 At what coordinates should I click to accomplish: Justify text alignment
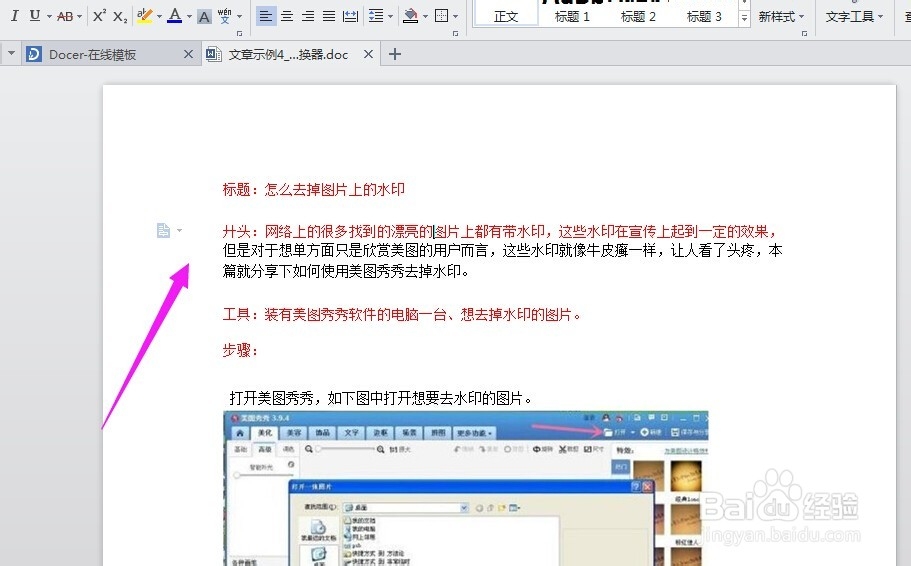329,16
